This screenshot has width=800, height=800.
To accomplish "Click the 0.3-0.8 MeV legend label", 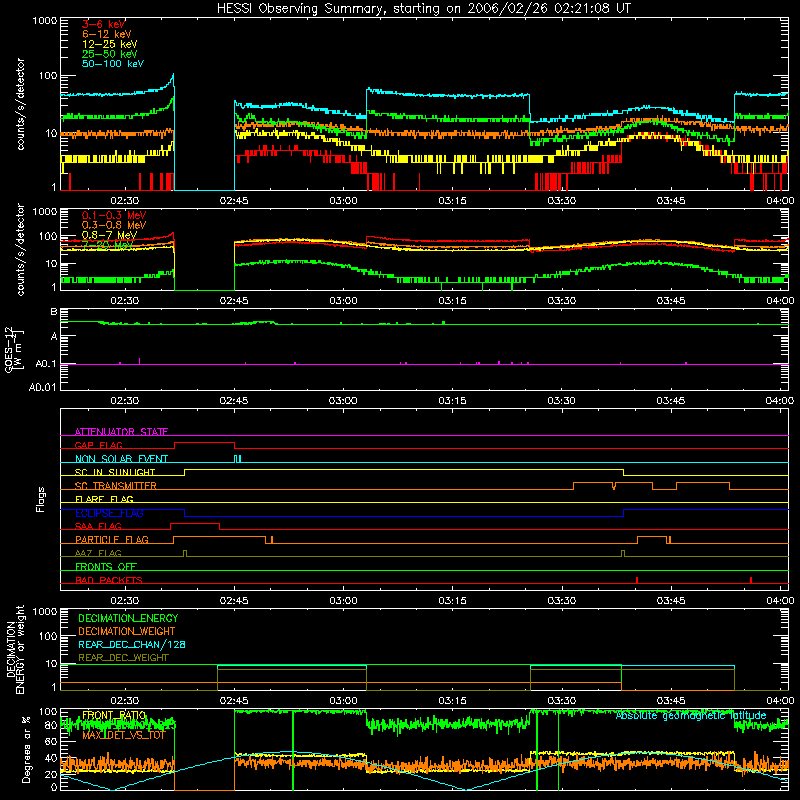I will (114, 226).
